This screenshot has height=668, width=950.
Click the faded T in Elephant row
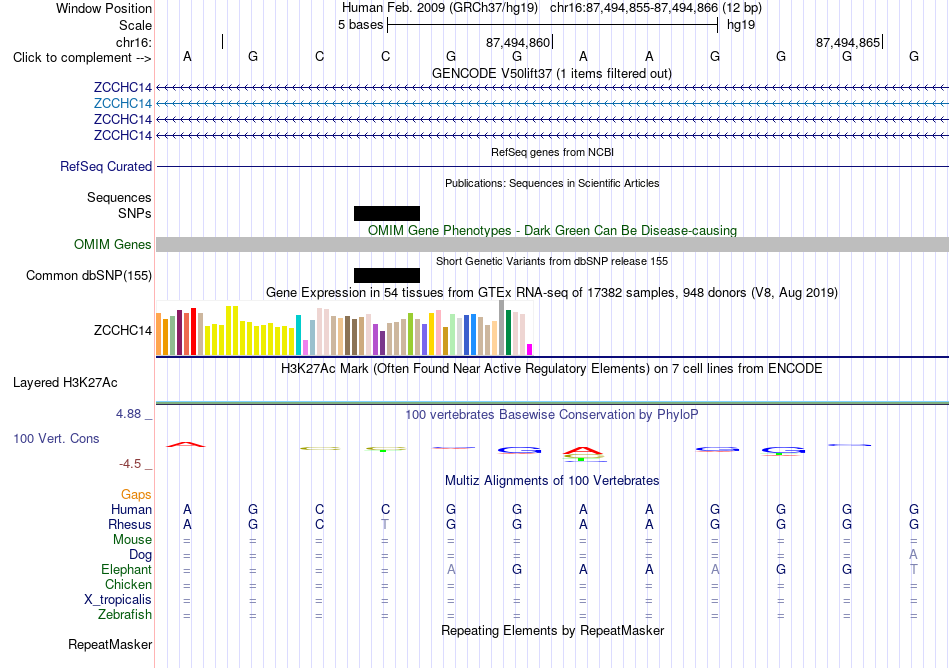[914, 569]
